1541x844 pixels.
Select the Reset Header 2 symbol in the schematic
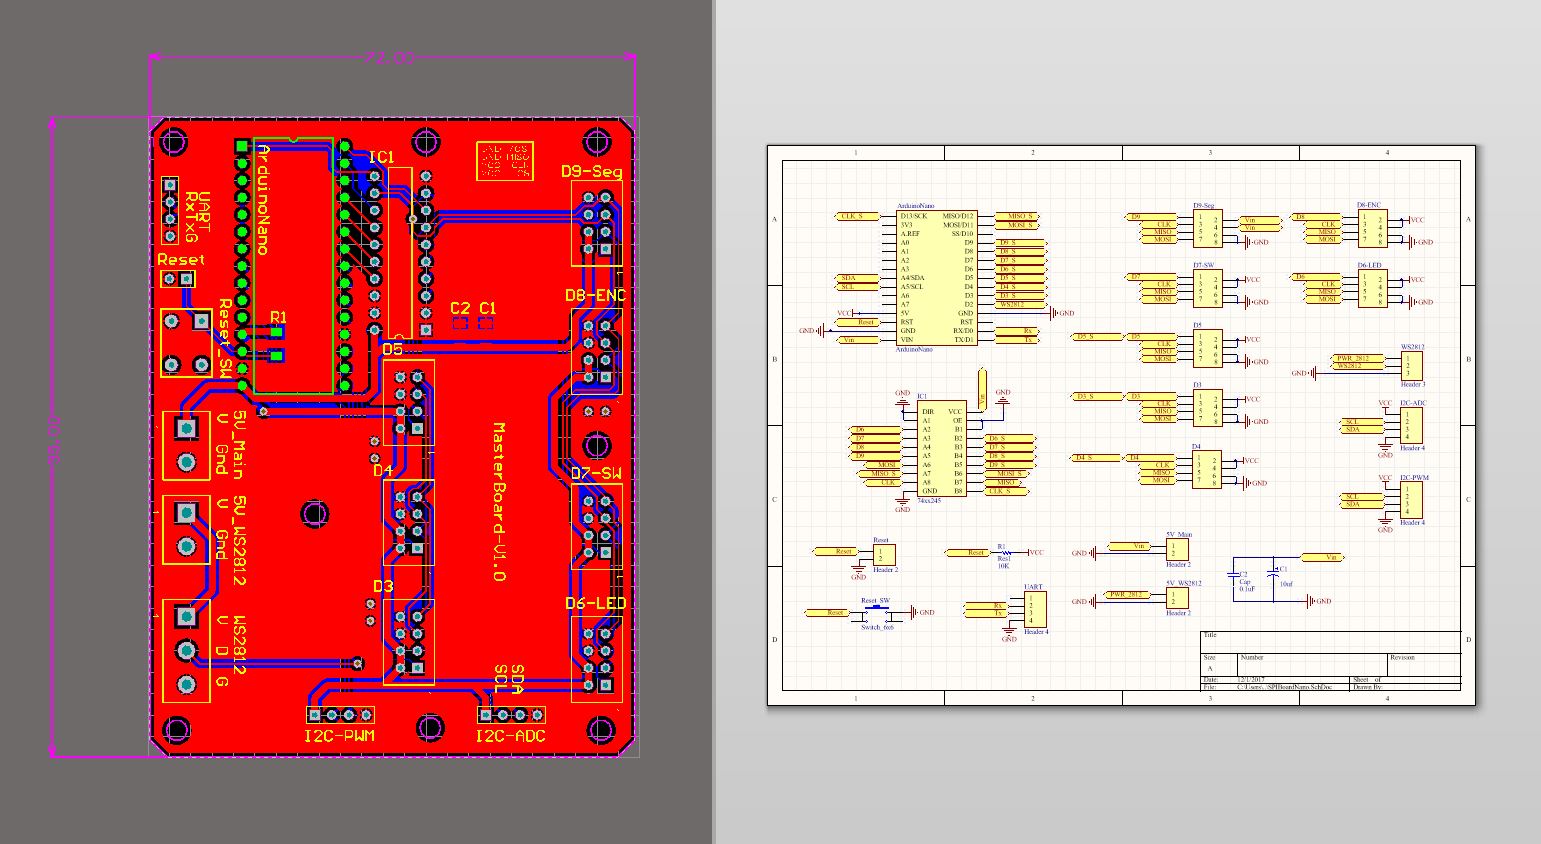(x=884, y=555)
